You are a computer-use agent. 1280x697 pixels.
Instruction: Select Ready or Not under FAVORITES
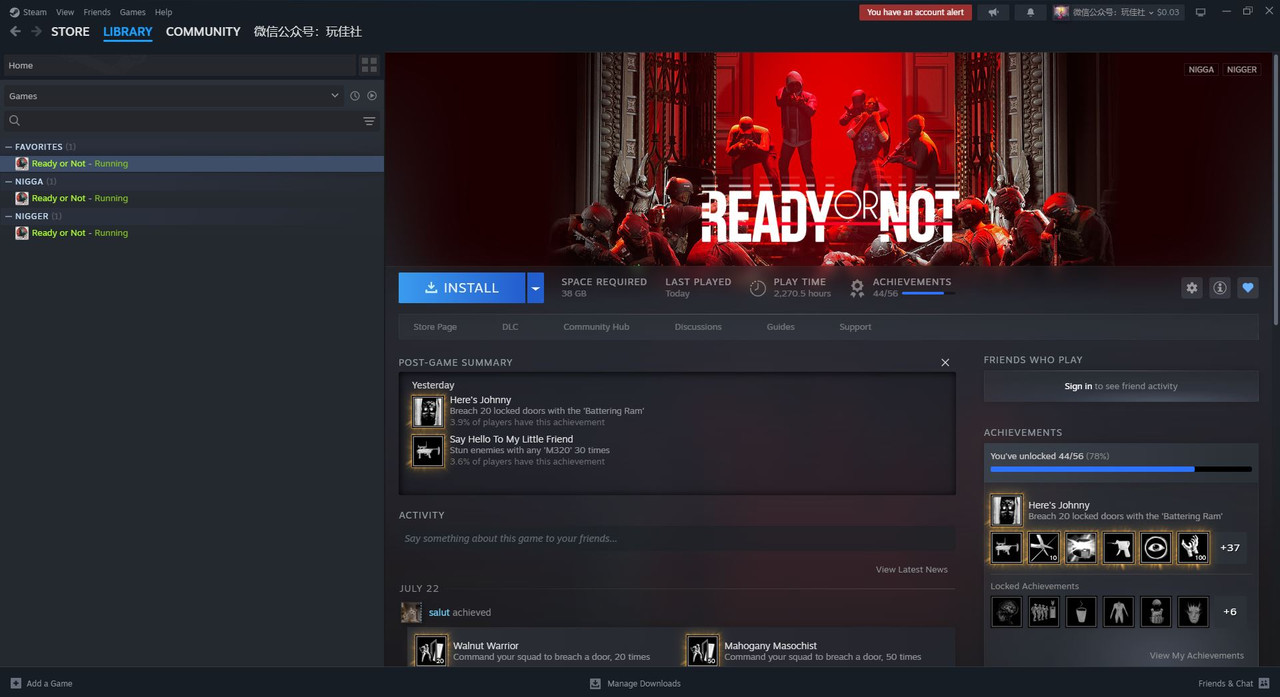[192, 164]
